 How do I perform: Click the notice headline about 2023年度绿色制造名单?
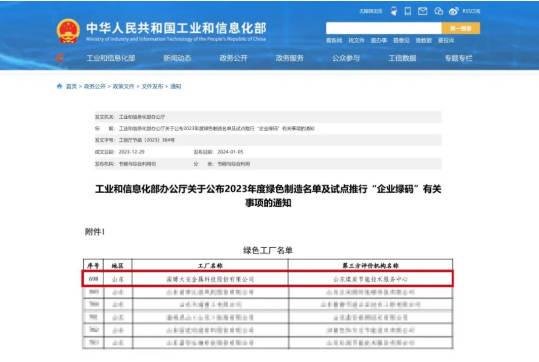click(x=268, y=196)
